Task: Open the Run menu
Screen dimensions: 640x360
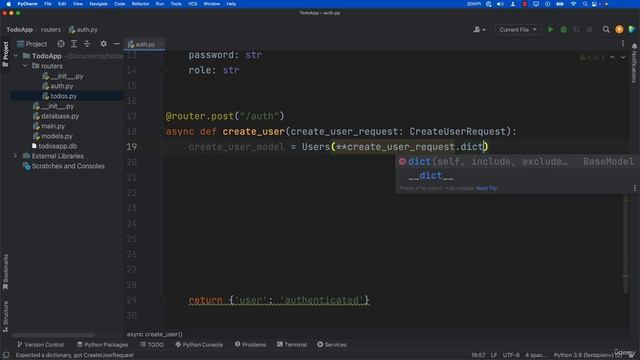Action: point(160,4)
